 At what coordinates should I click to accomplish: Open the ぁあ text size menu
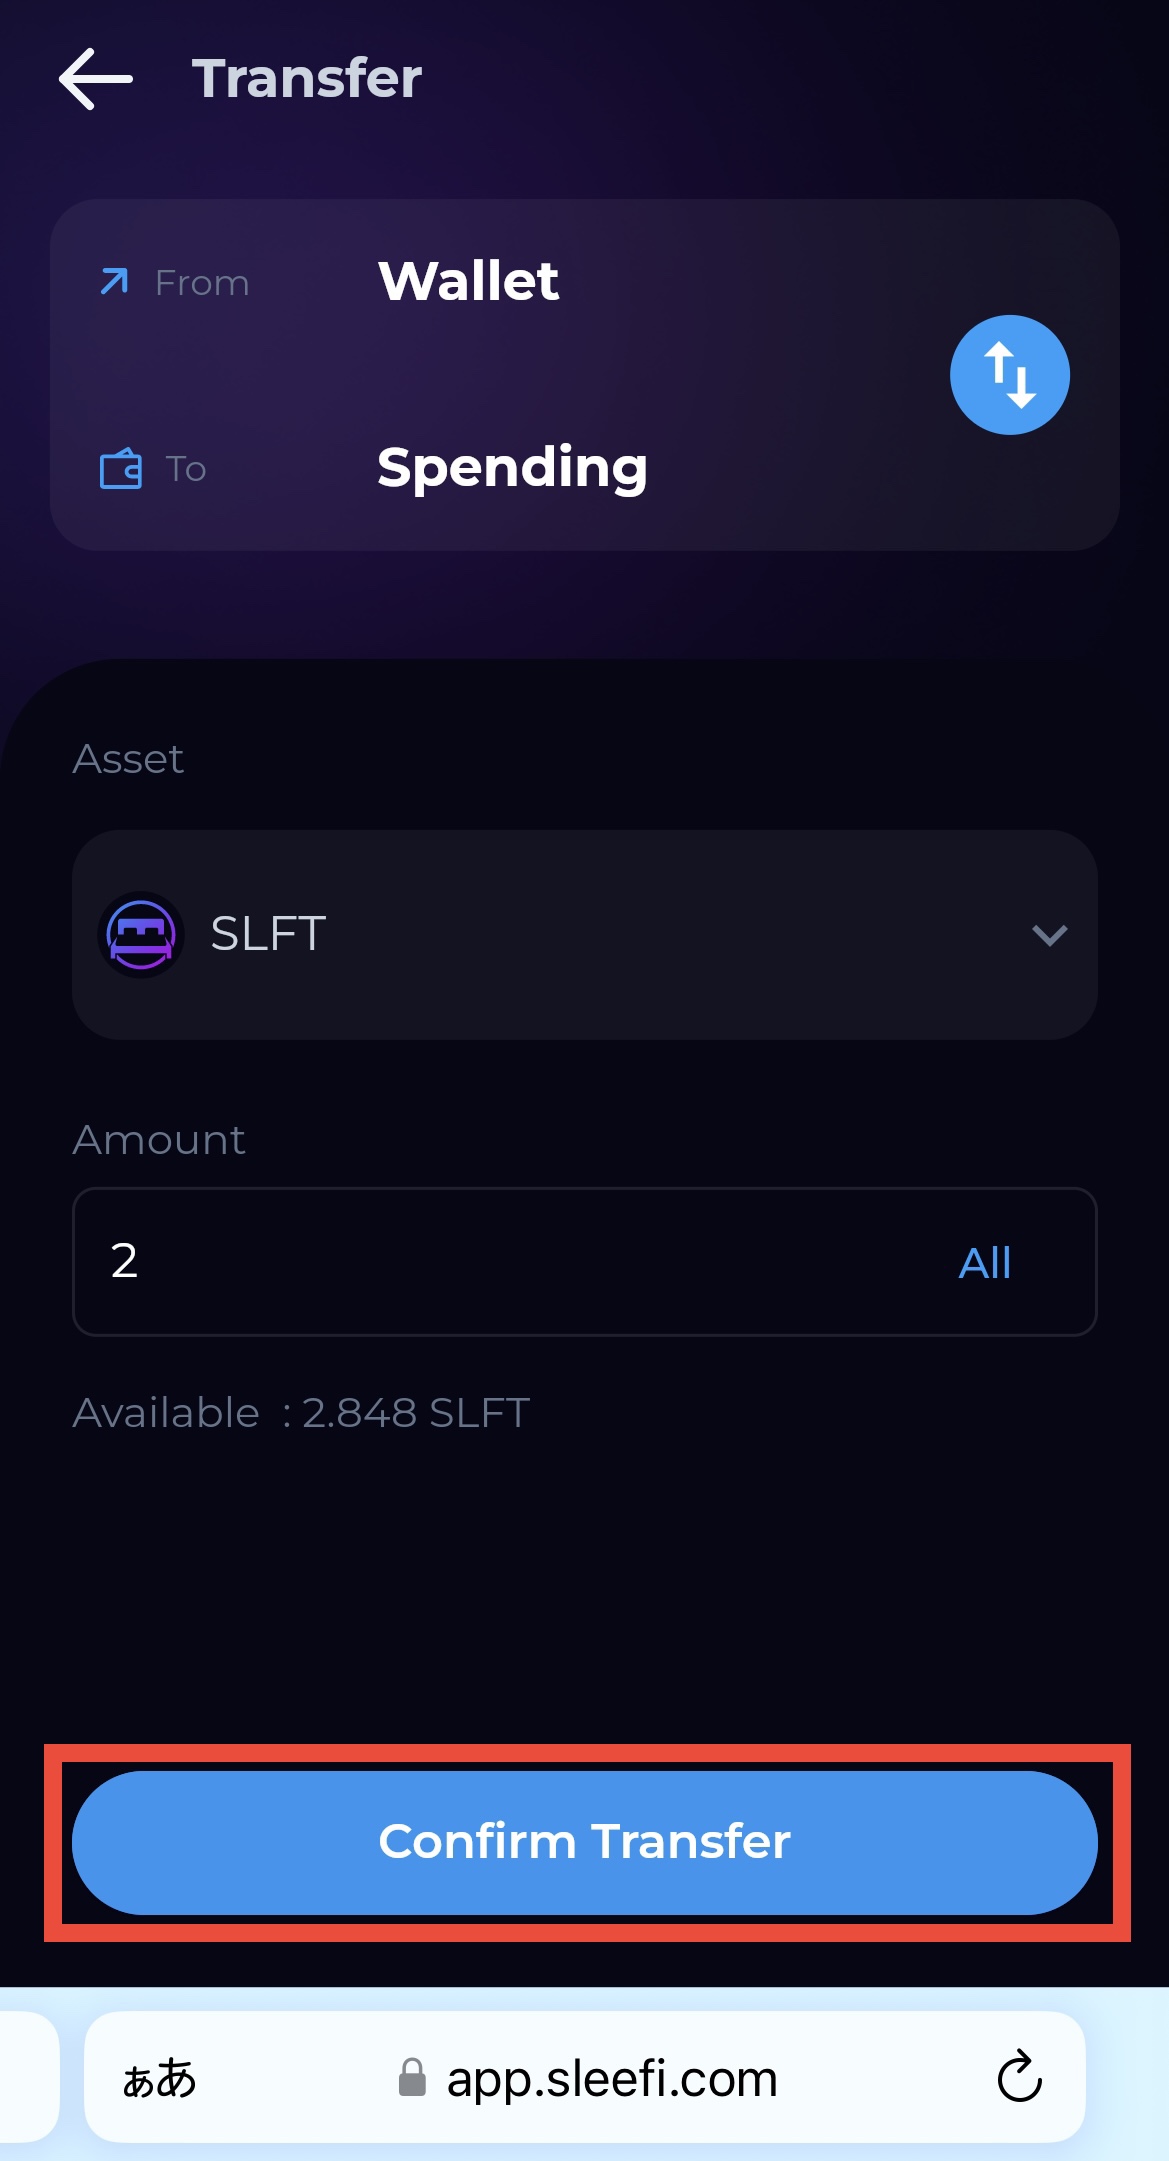[x=159, y=2077]
